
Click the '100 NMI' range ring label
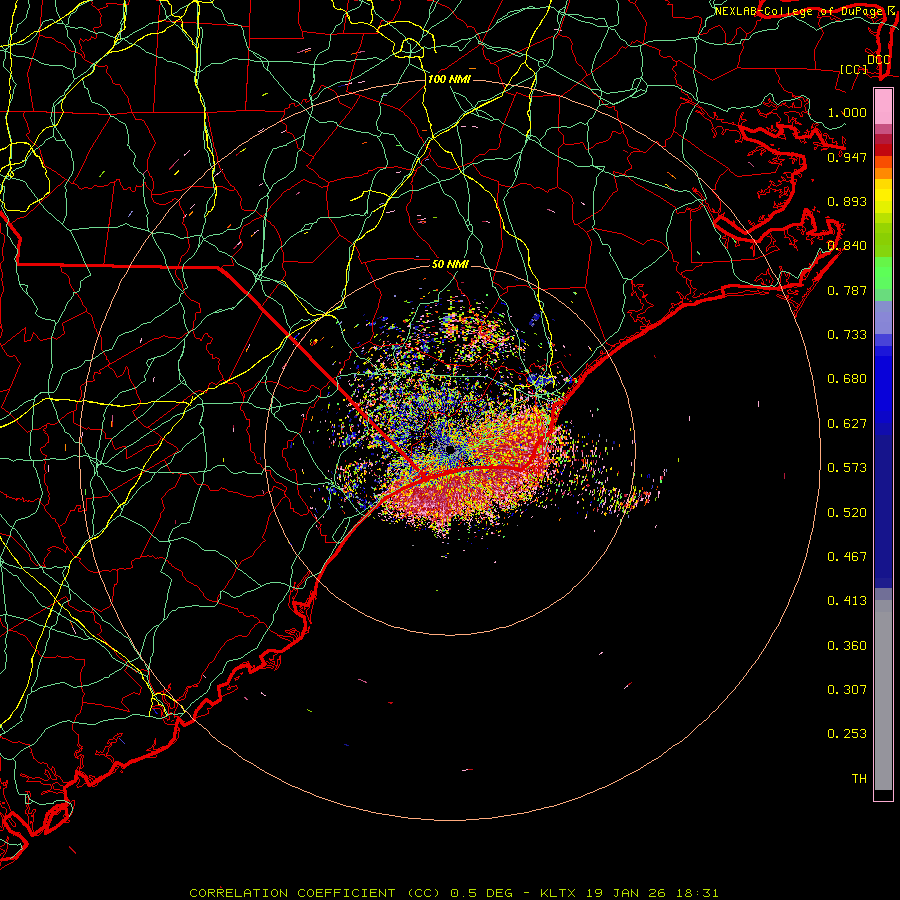[449, 79]
